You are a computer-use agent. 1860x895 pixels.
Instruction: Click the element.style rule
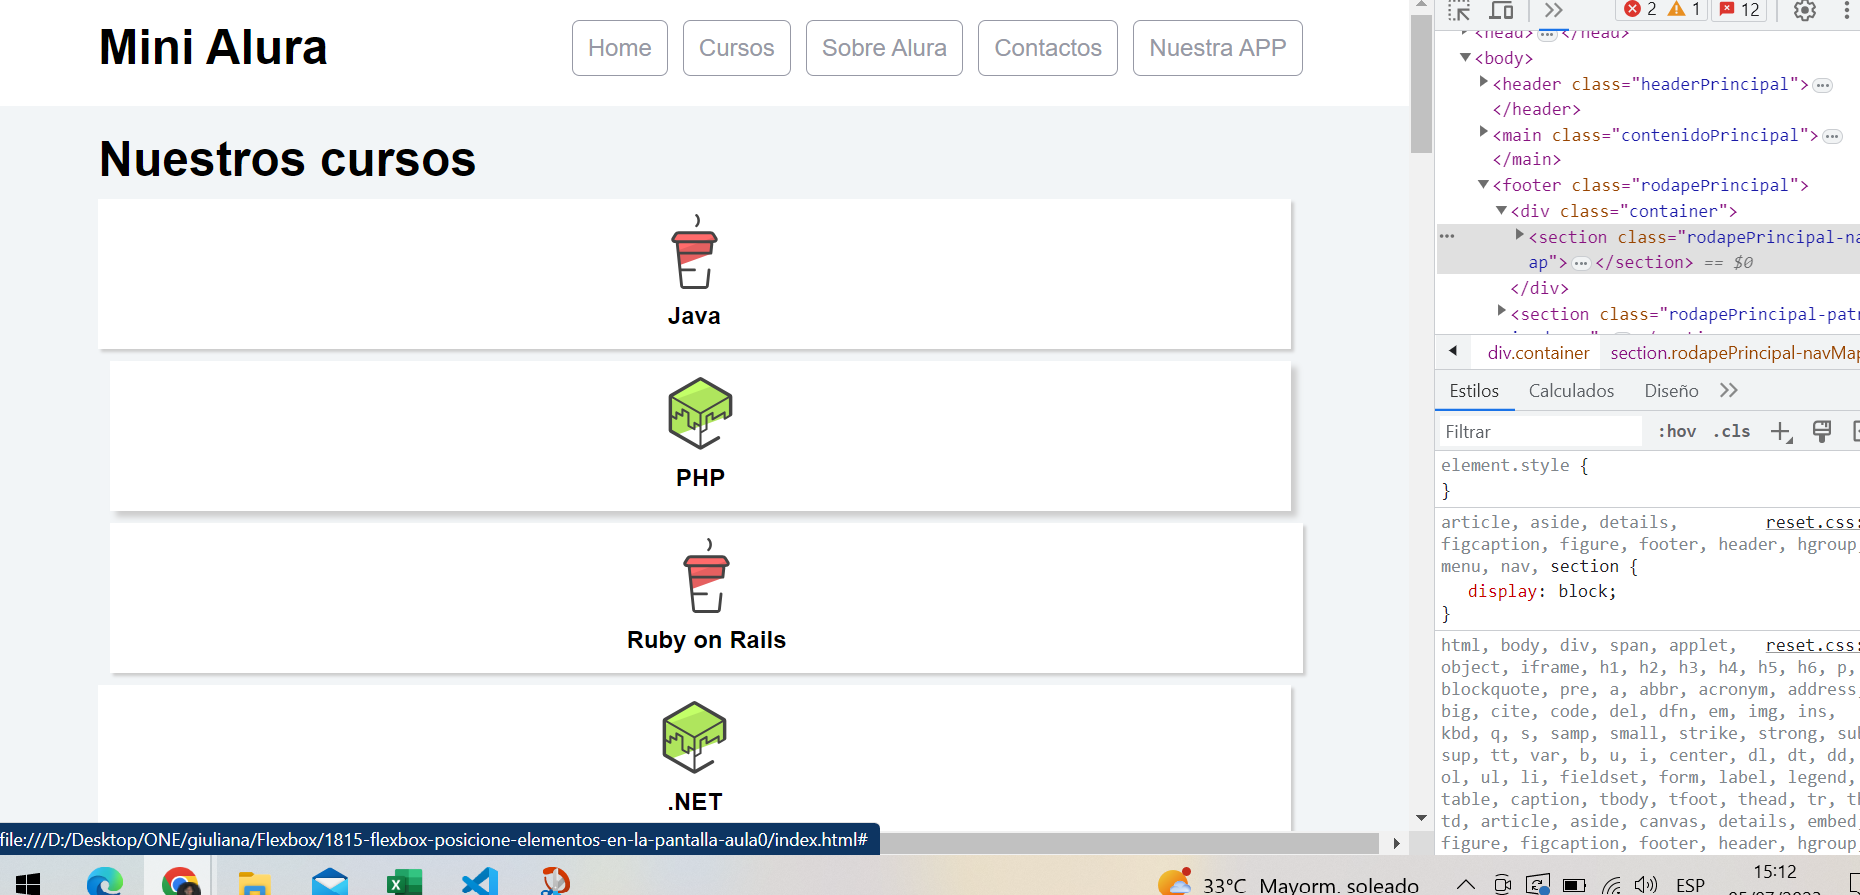point(1514,466)
